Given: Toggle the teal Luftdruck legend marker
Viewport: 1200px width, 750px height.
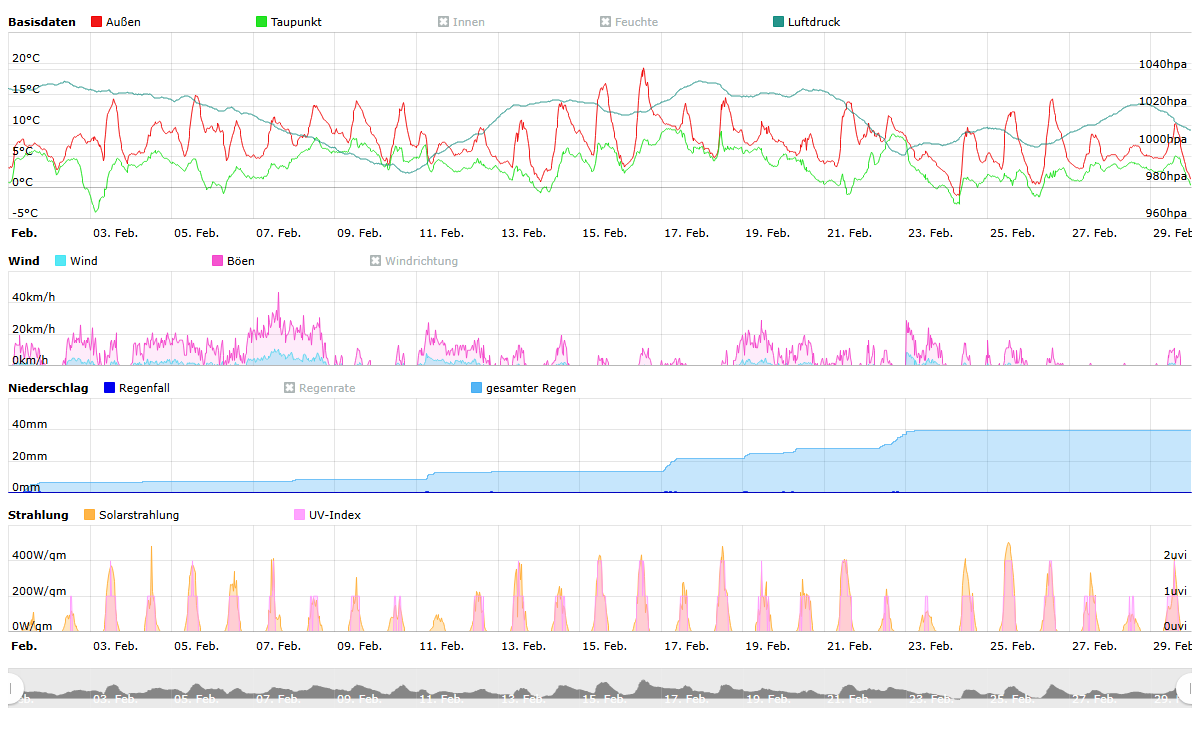Looking at the screenshot, I should [779, 22].
